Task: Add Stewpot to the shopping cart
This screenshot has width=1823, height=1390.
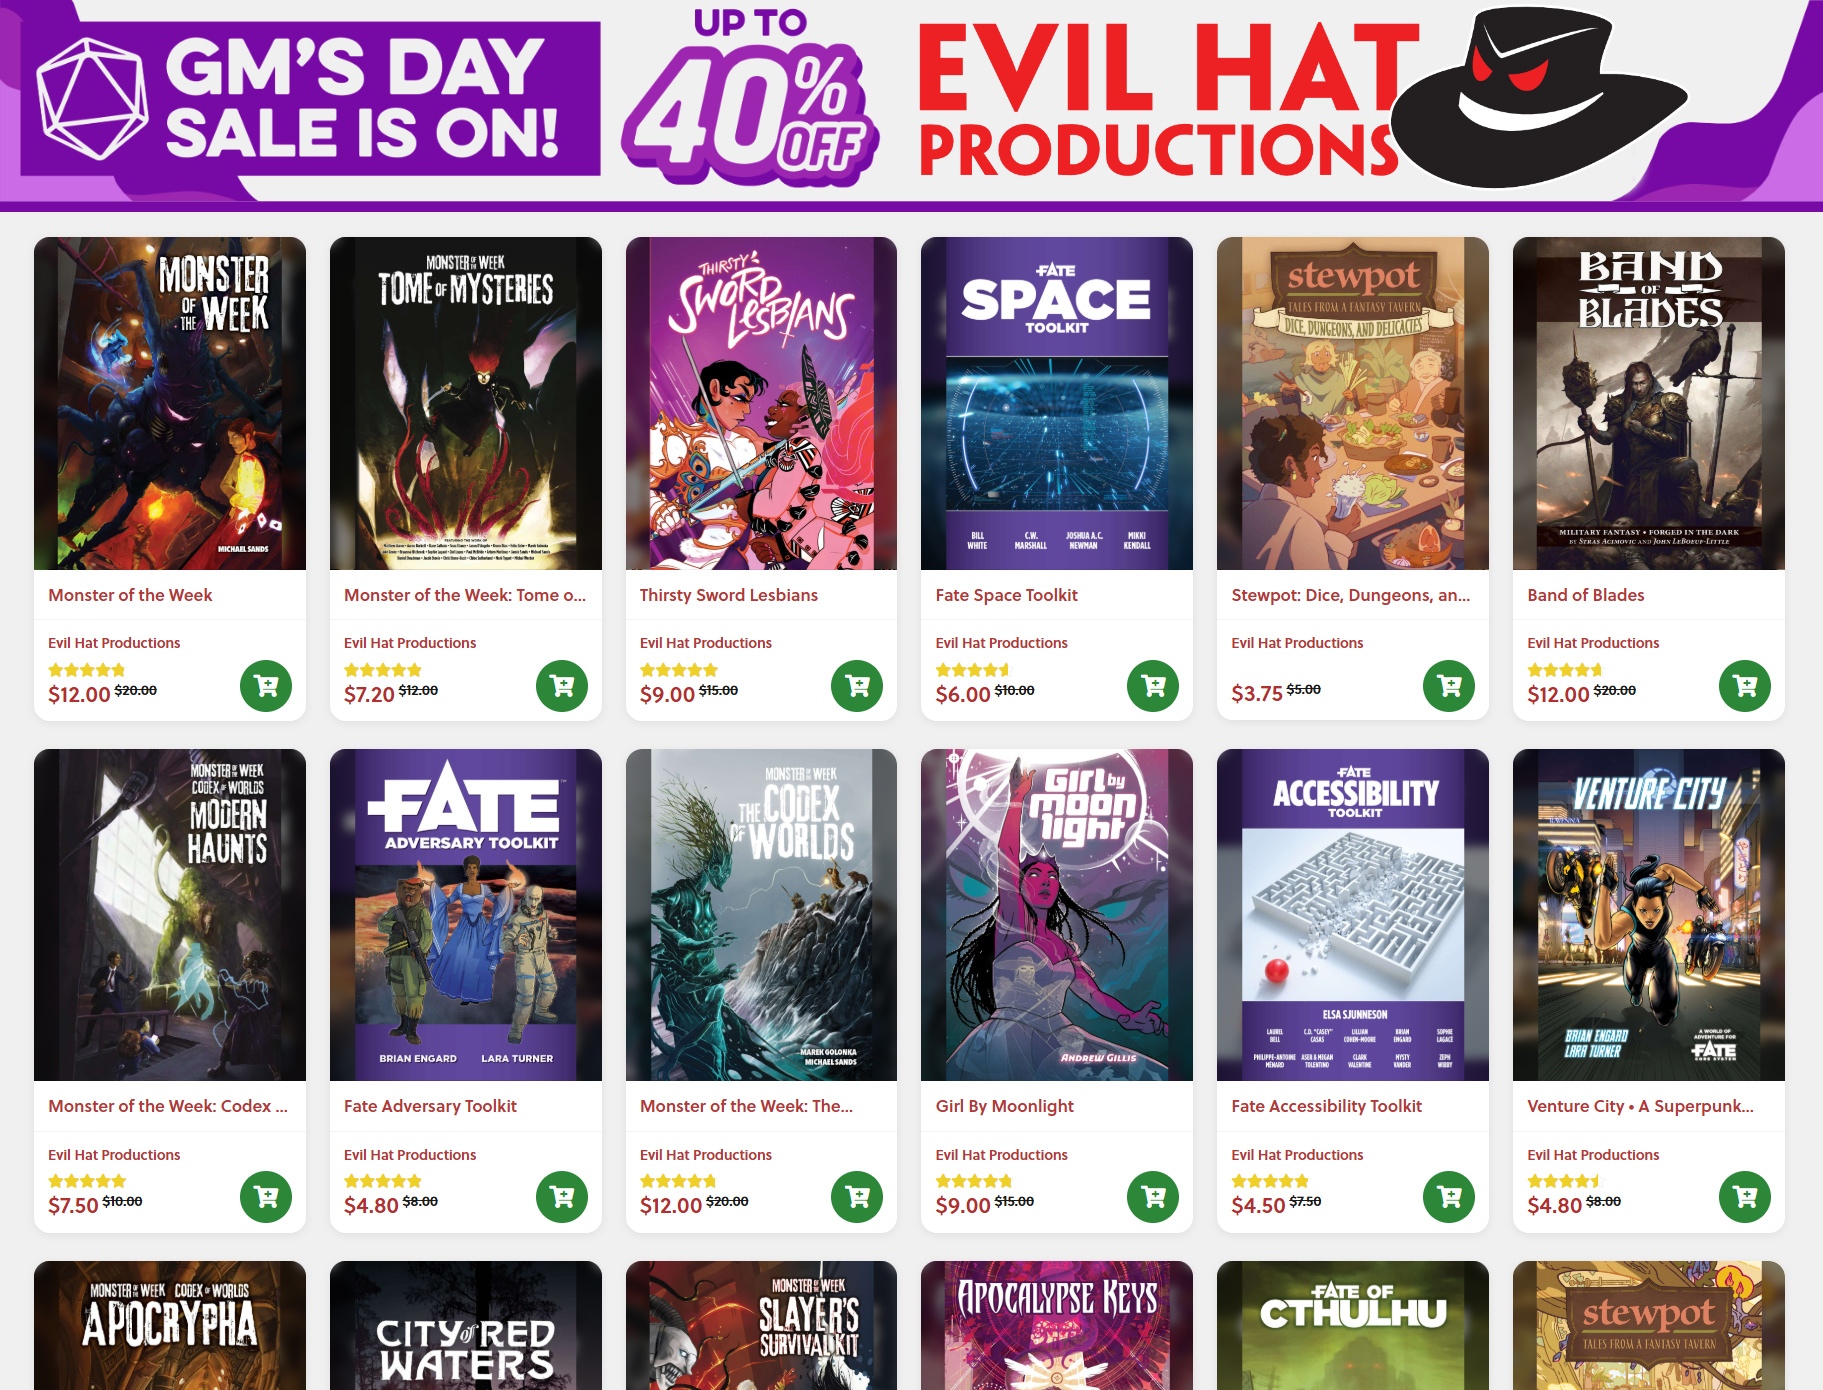Action: point(1449,686)
